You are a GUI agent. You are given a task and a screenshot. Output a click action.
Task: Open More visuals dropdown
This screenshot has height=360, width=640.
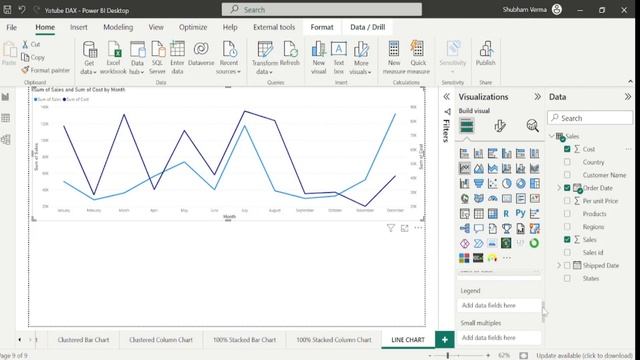click(361, 58)
